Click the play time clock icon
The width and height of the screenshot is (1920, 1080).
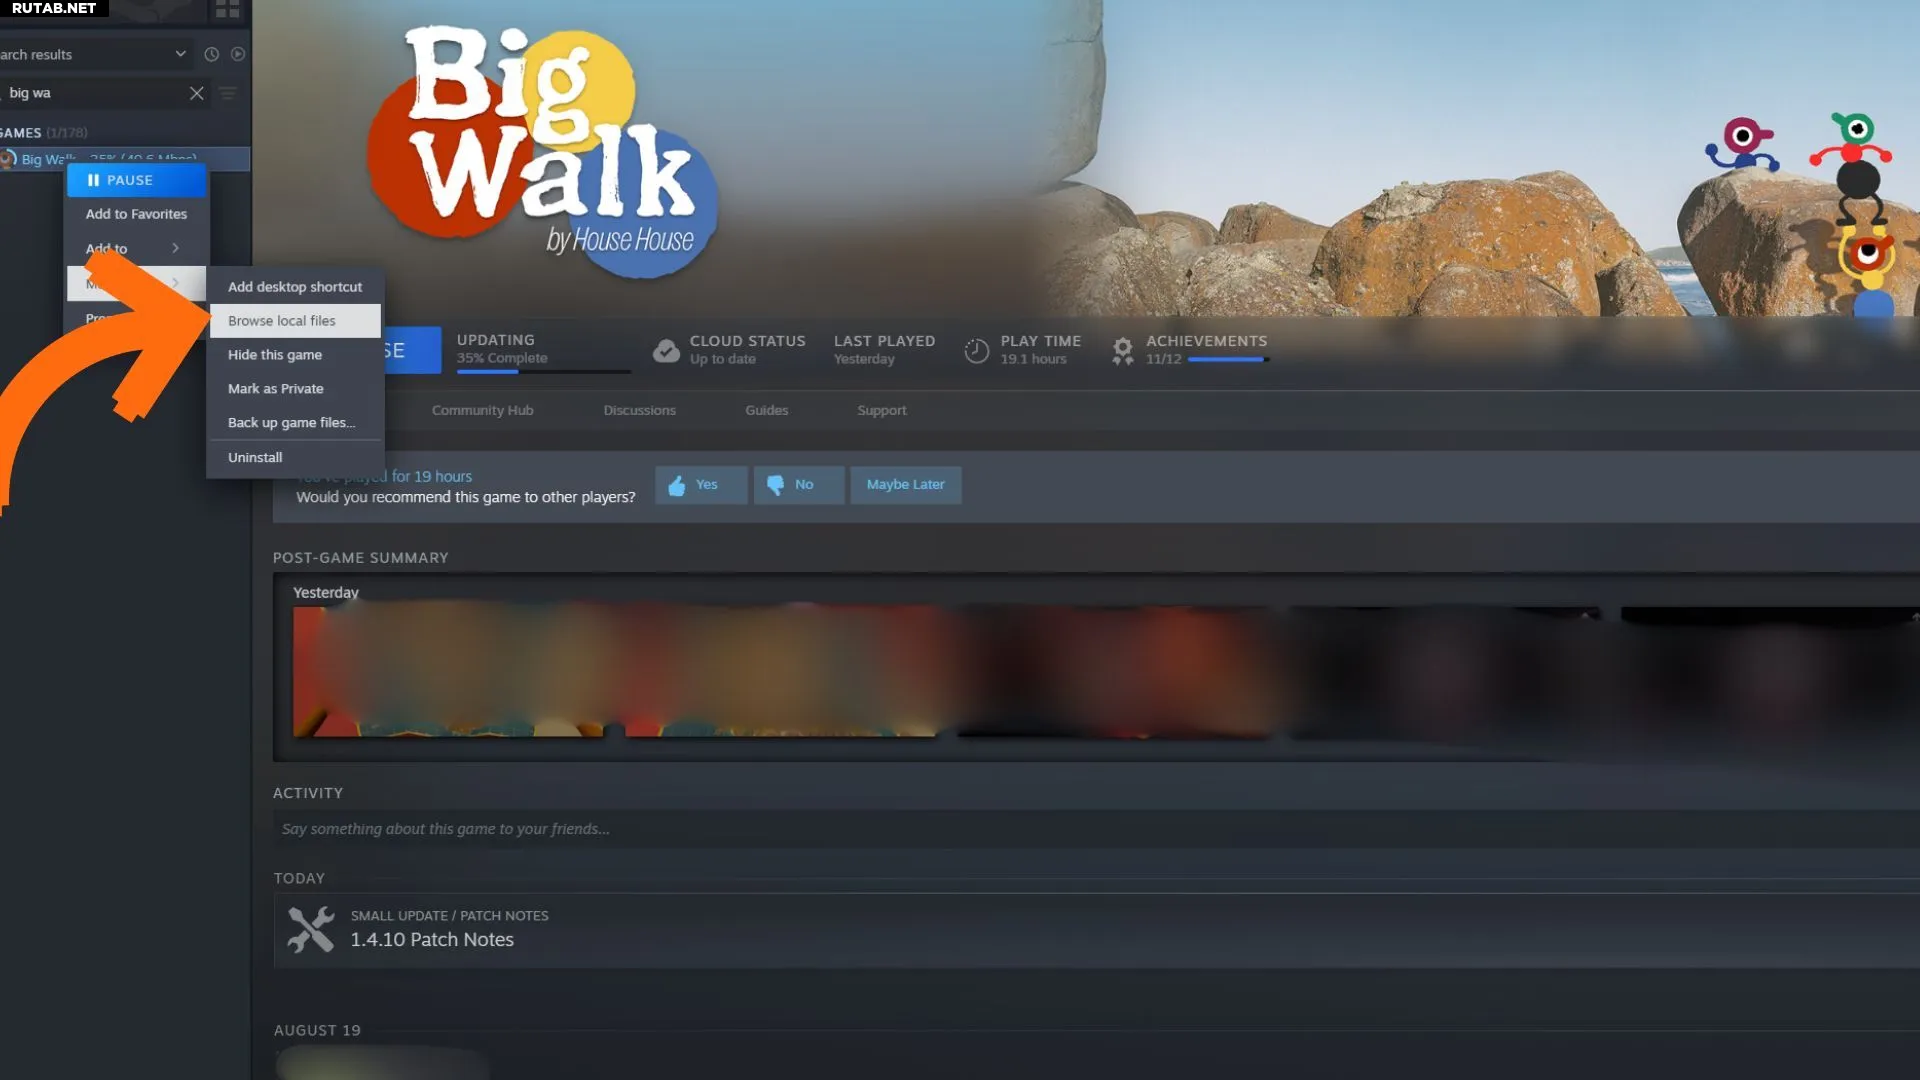click(x=976, y=350)
